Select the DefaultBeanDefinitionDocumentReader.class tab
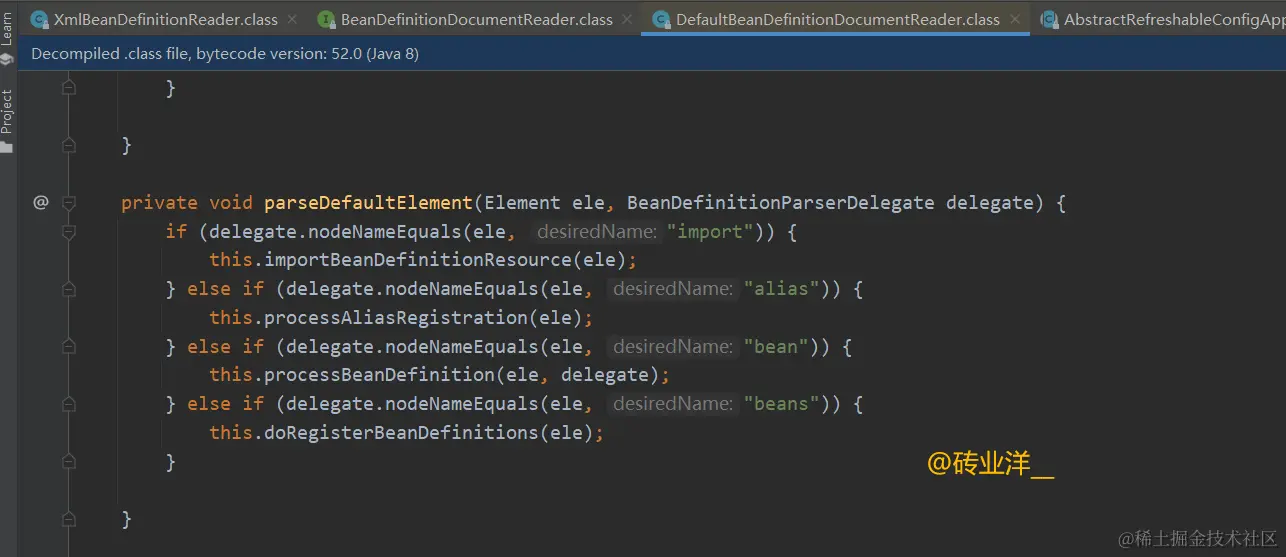The image size is (1286, 557). (837, 19)
